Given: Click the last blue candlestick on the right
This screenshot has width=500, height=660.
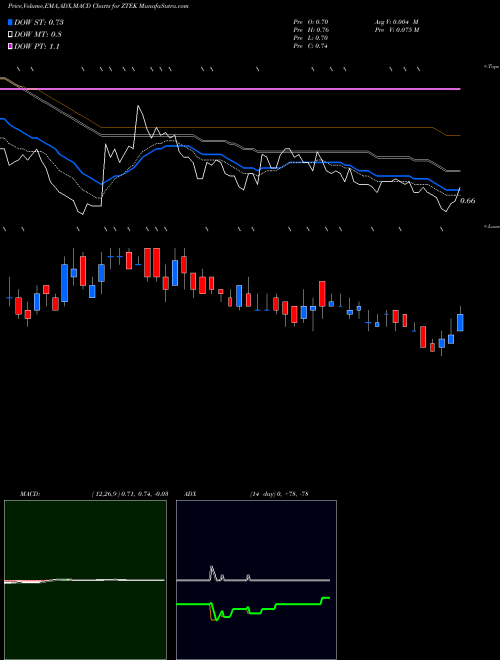Looking at the screenshot, I should [460, 322].
